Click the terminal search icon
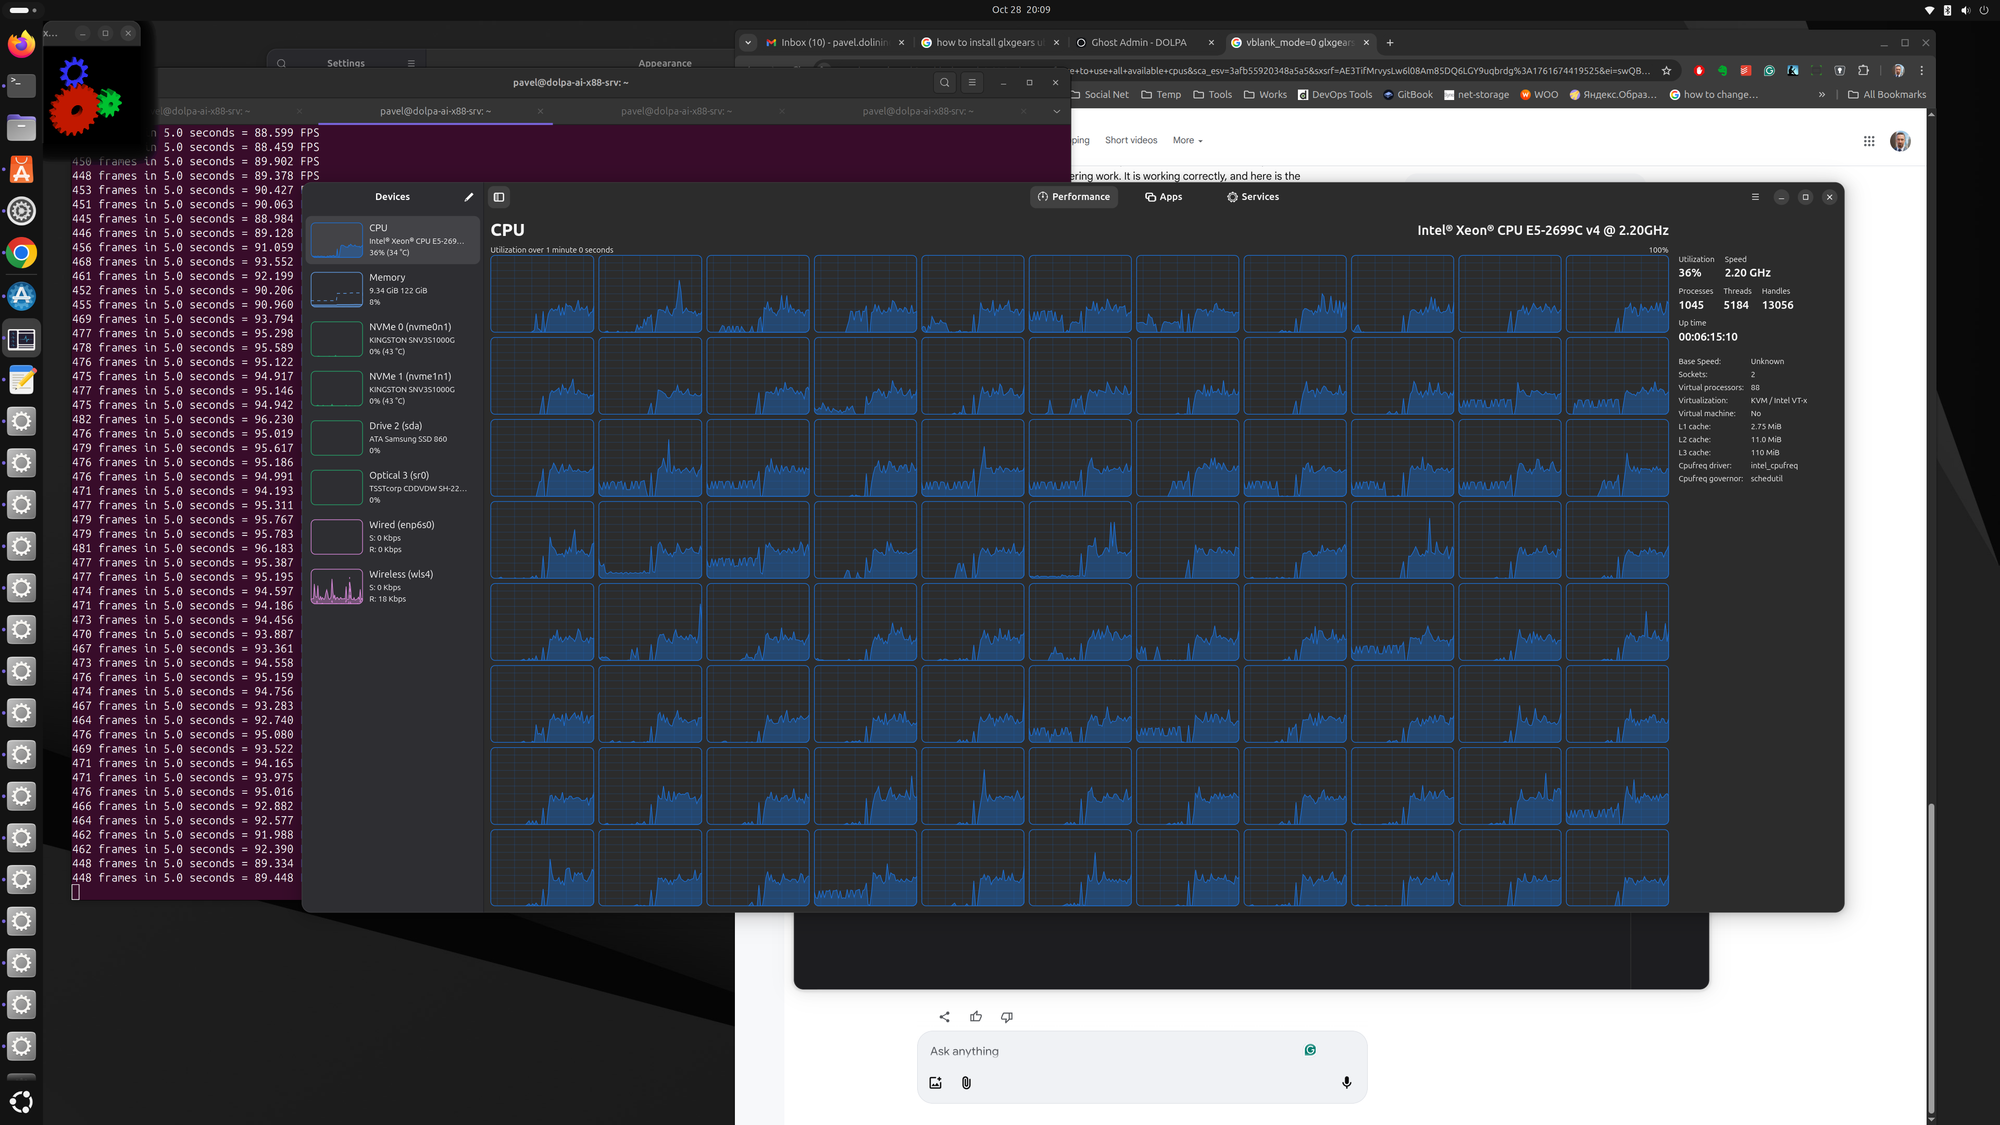The image size is (2000, 1125). click(944, 83)
